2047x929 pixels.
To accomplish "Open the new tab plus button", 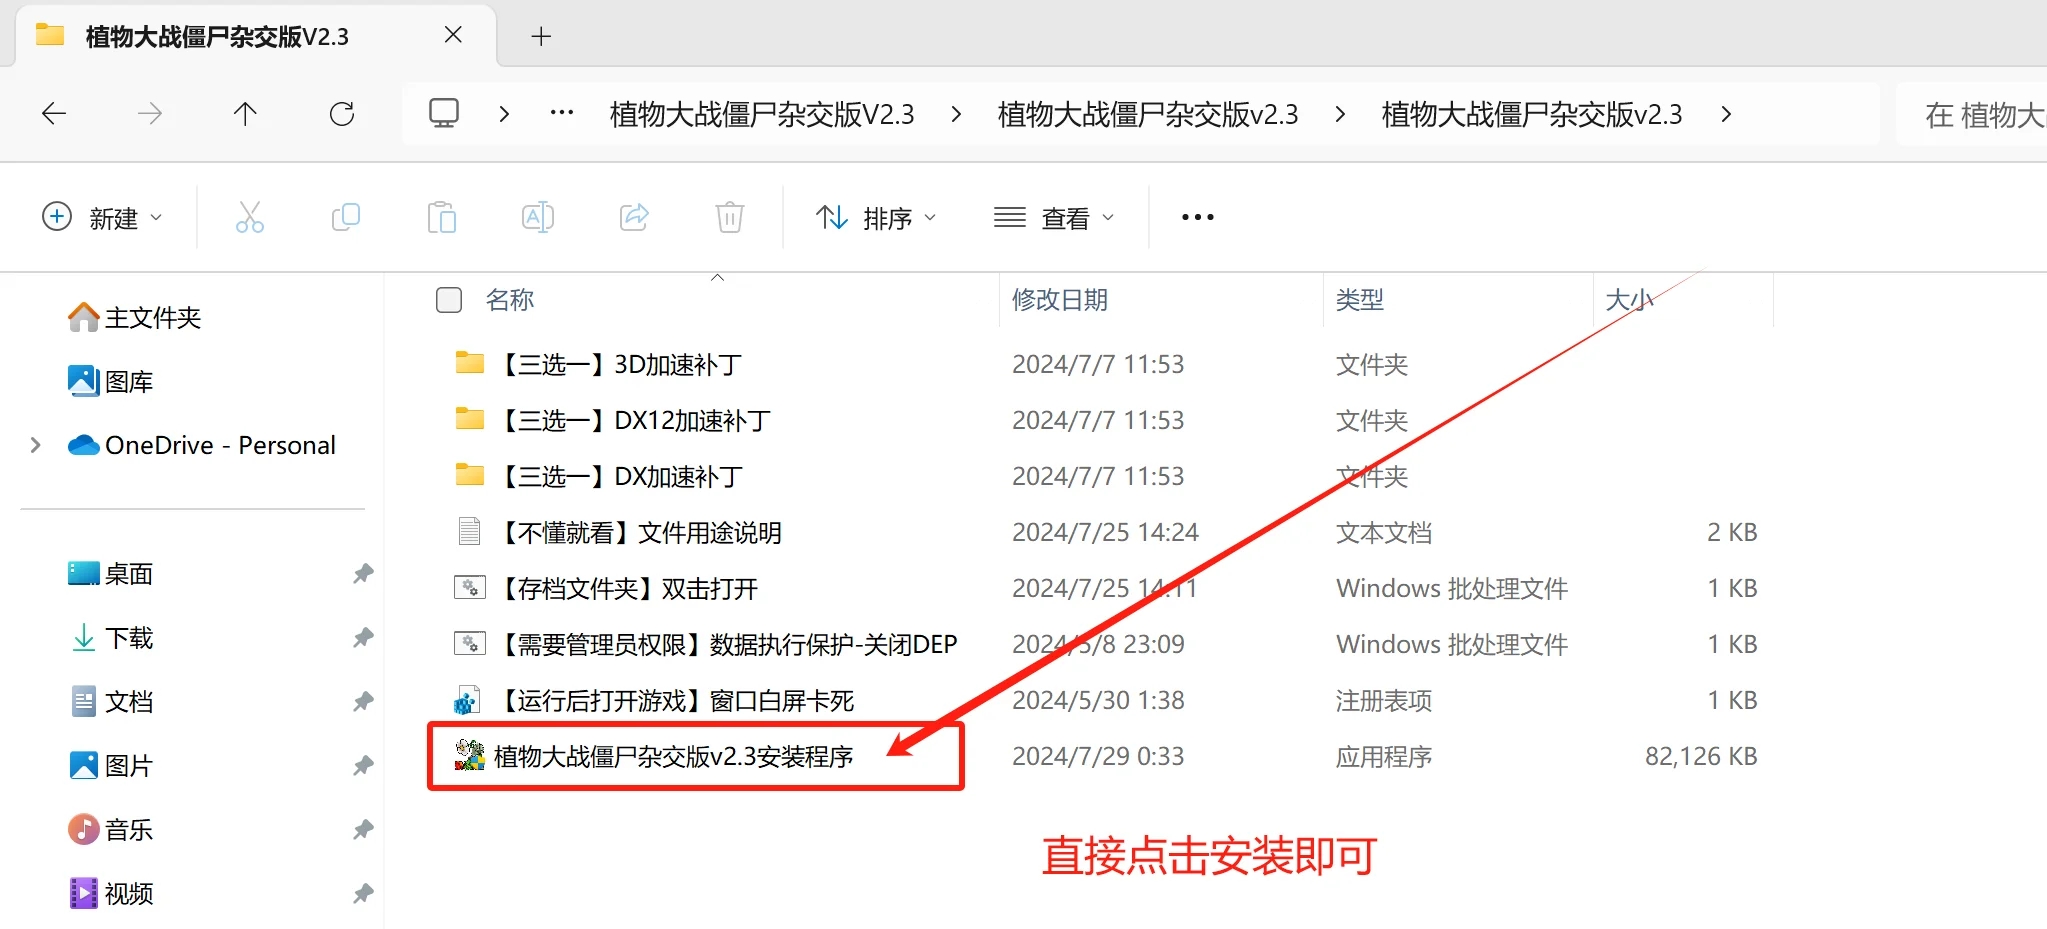I will click(541, 37).
